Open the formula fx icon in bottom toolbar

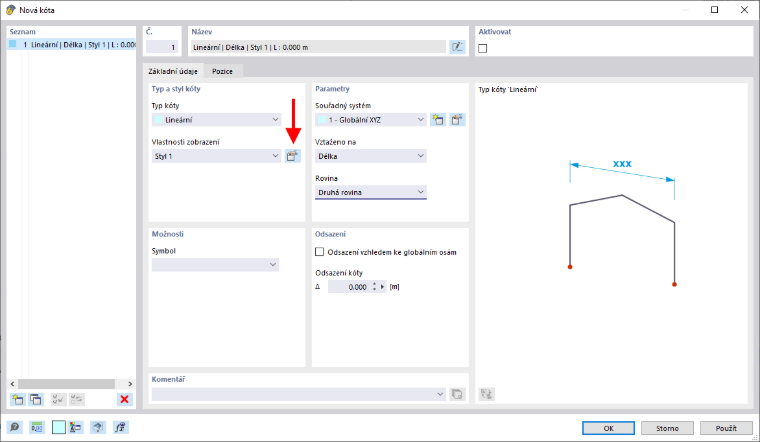(x=120, y=427)
